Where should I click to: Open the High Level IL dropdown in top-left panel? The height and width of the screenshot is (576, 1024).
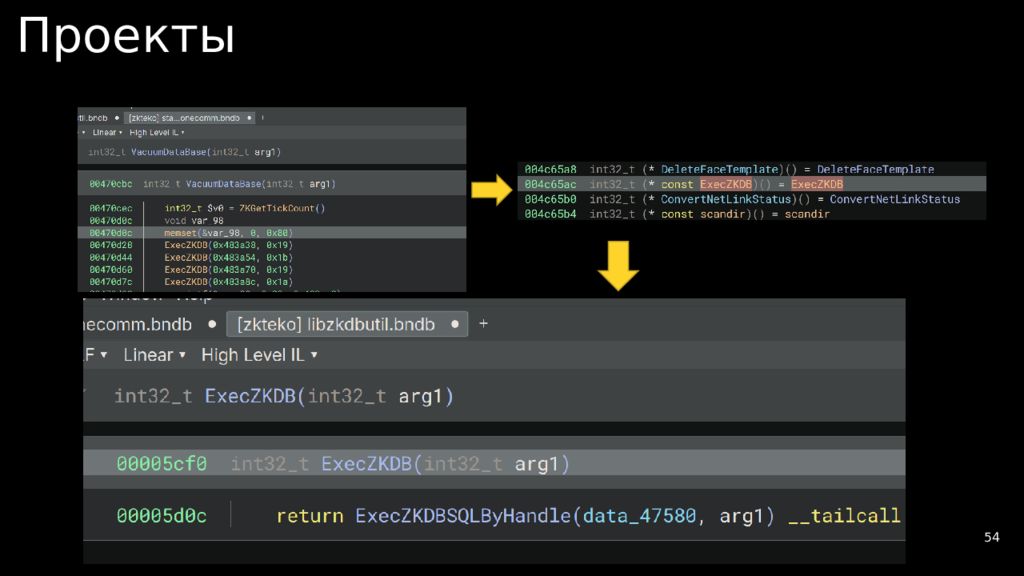coord(157,132)
